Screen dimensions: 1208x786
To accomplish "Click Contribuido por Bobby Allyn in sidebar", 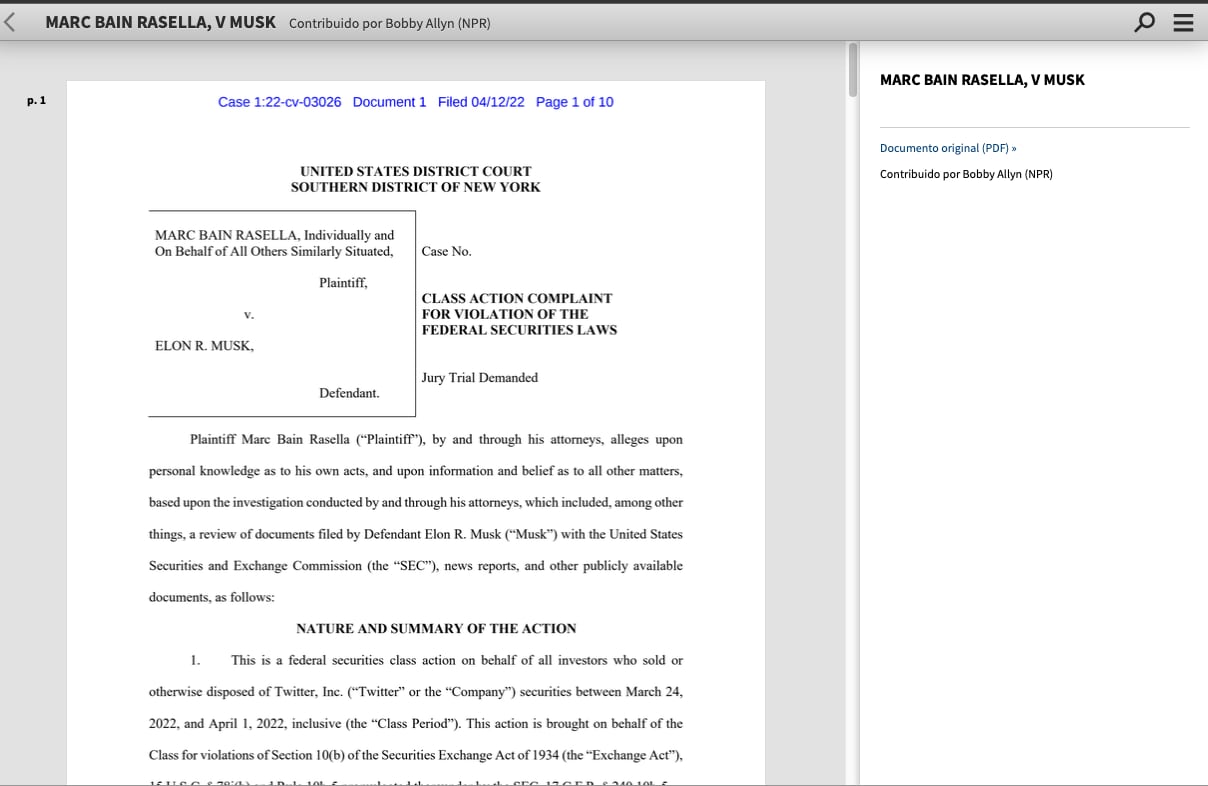I will (x=965, y=174).
